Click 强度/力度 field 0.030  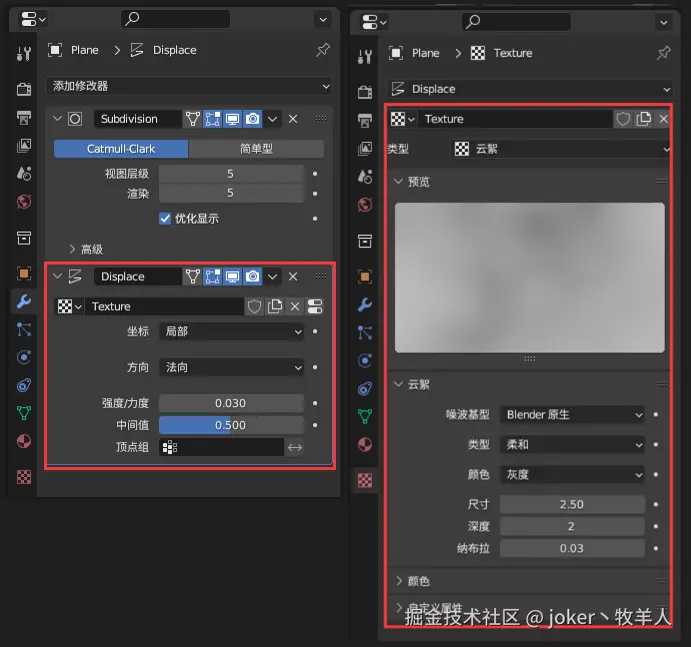point(231,403)
